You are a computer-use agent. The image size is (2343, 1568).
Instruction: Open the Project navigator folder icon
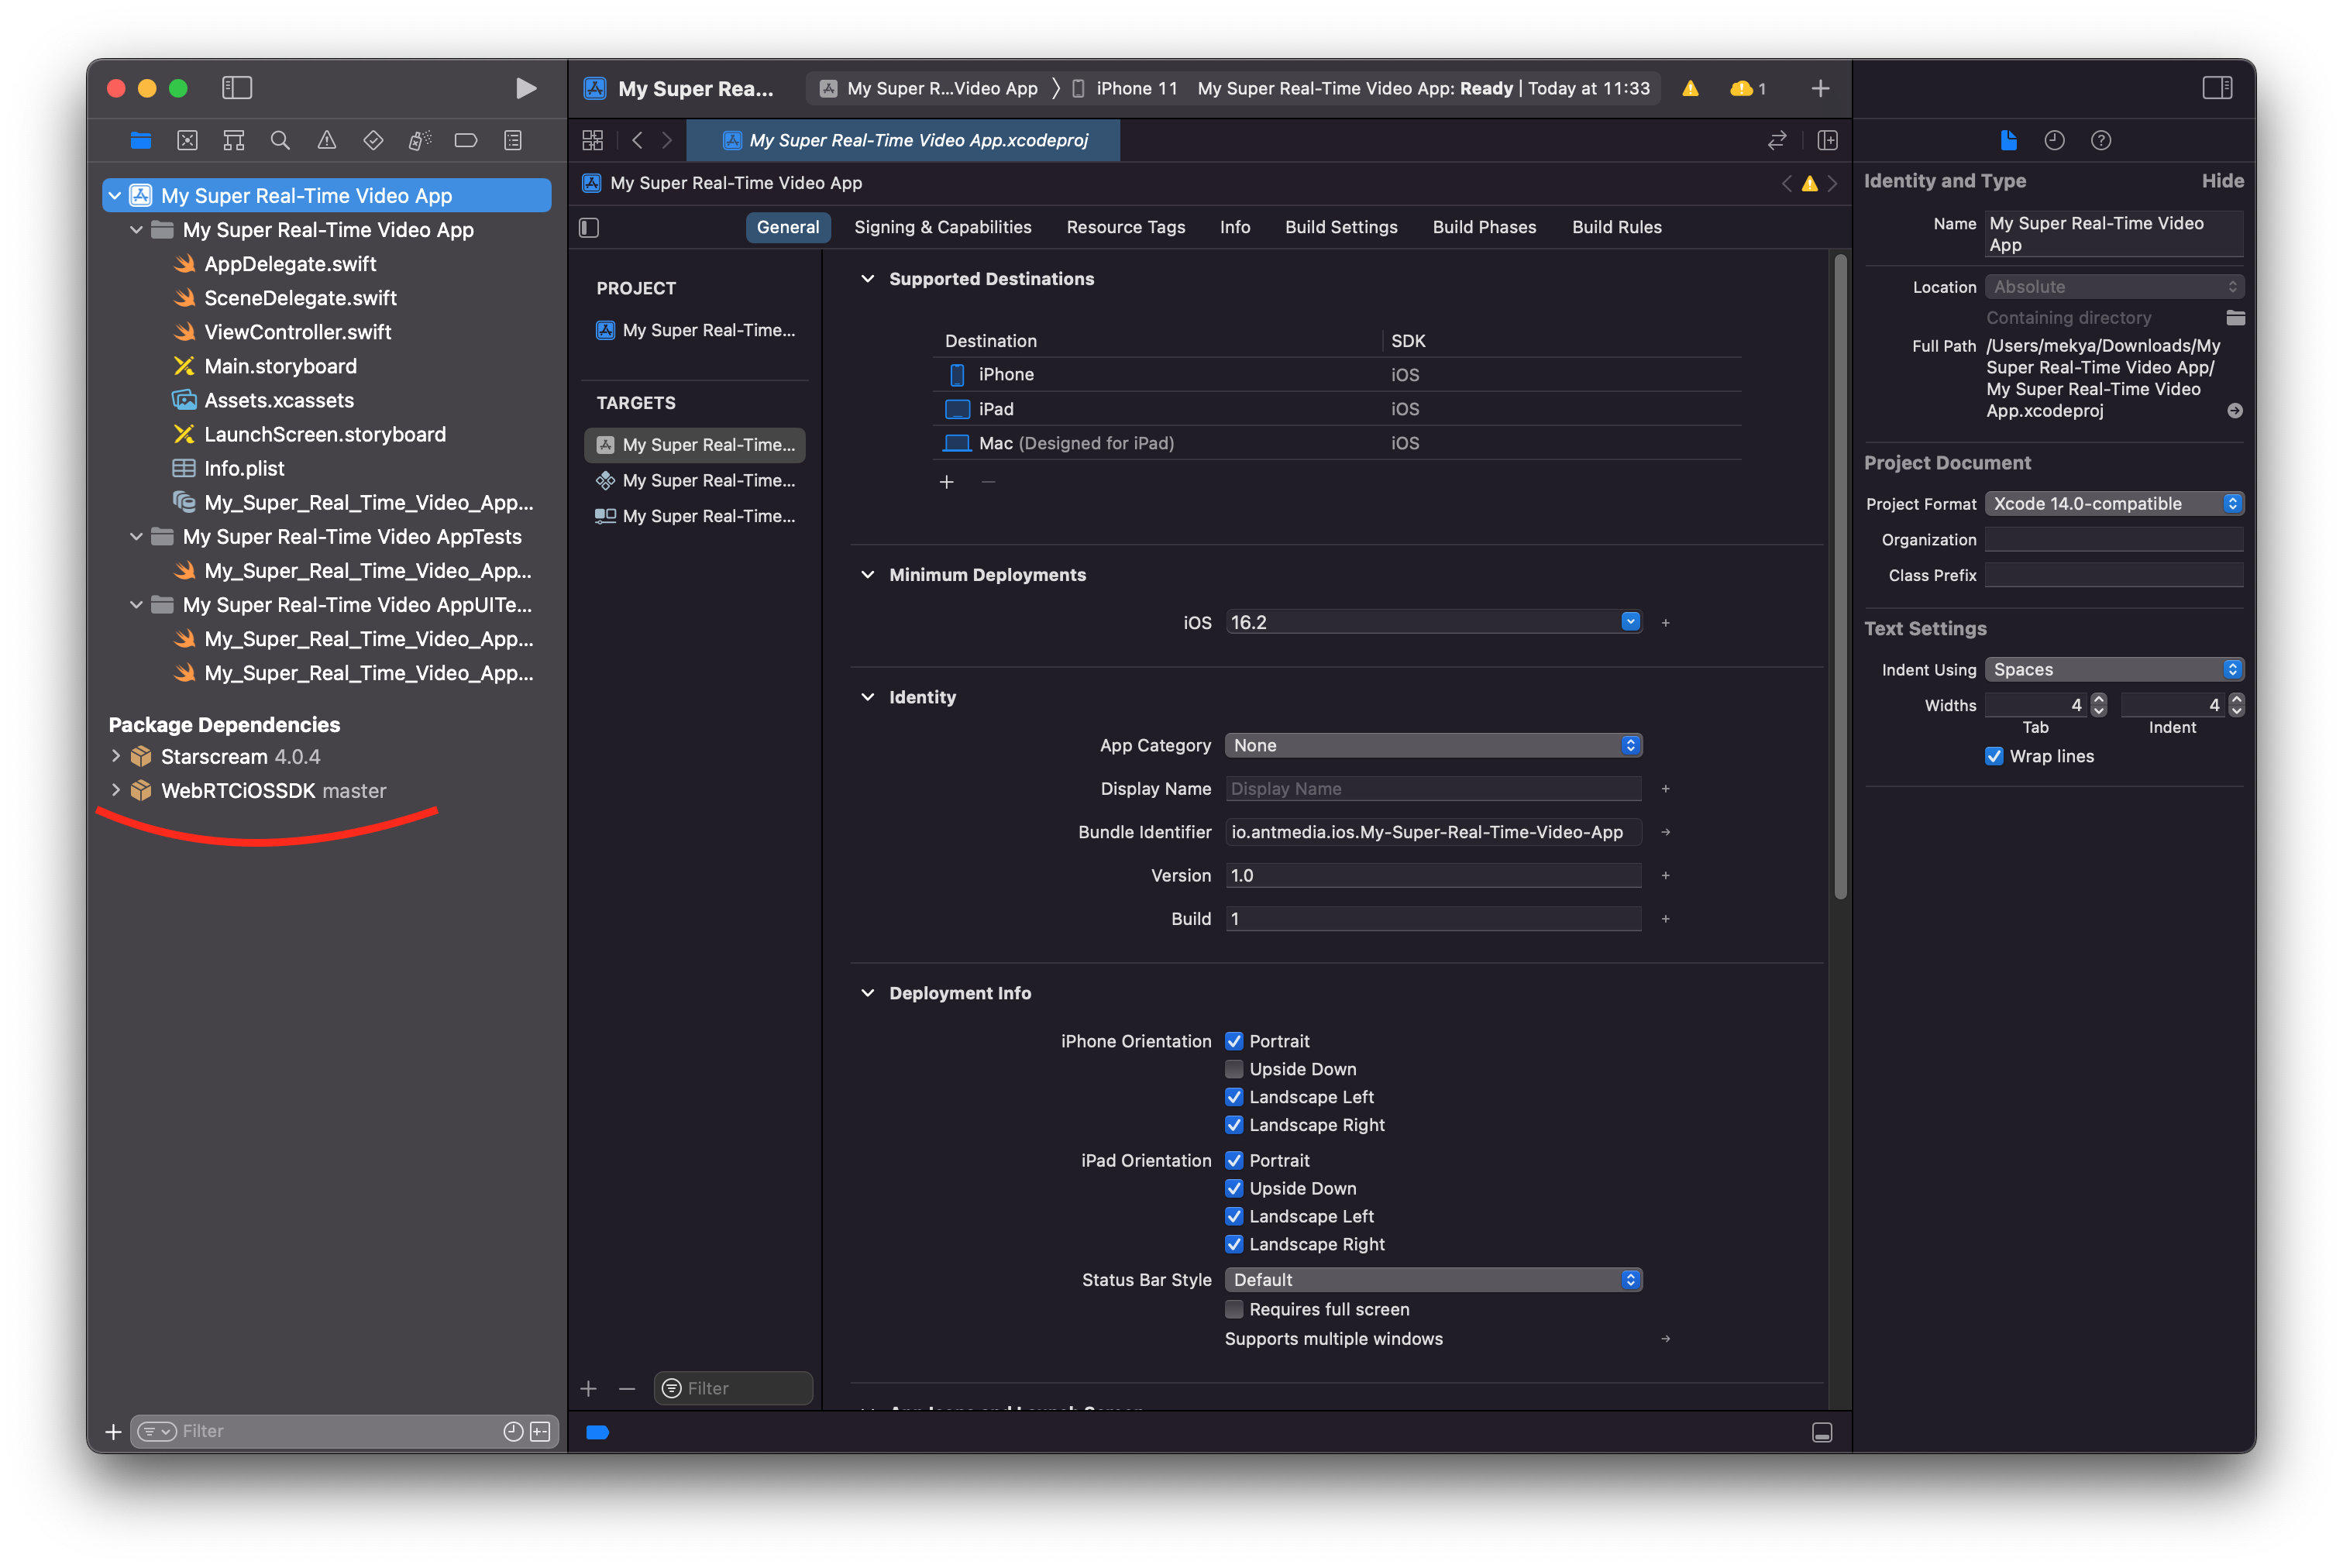(x=140, y=140)
